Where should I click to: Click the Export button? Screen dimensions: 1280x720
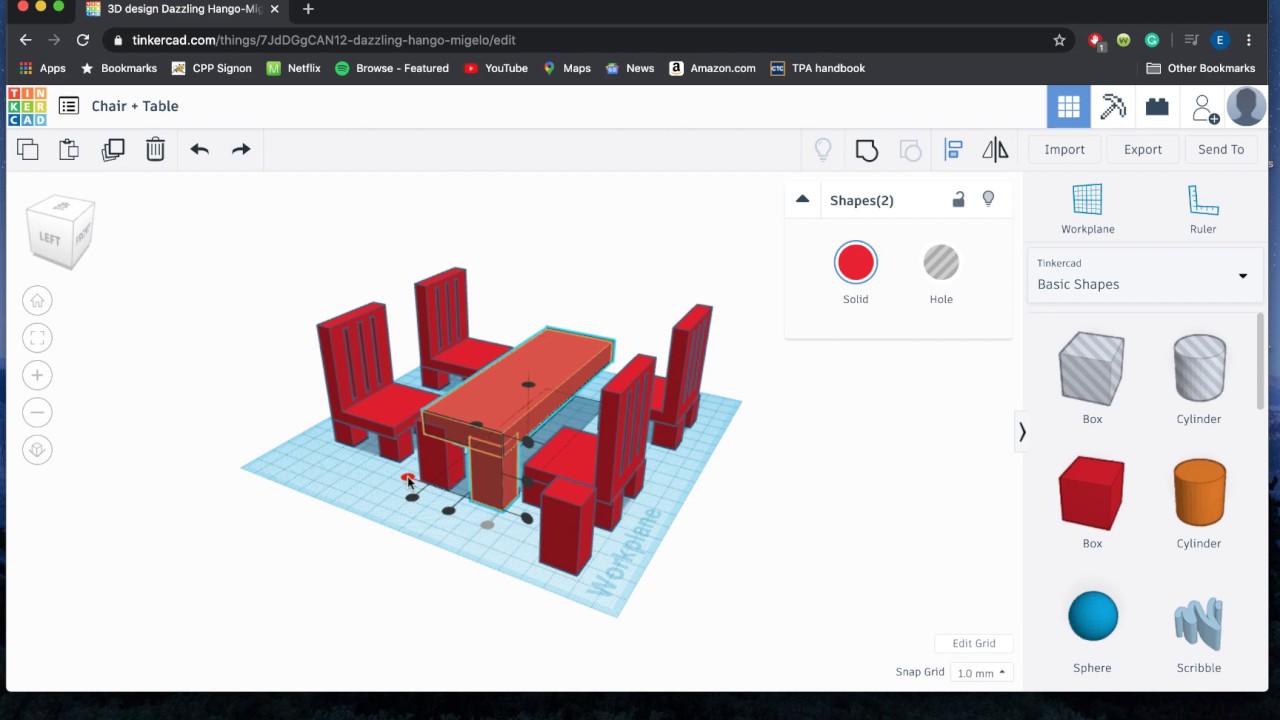pos(1142,150)
